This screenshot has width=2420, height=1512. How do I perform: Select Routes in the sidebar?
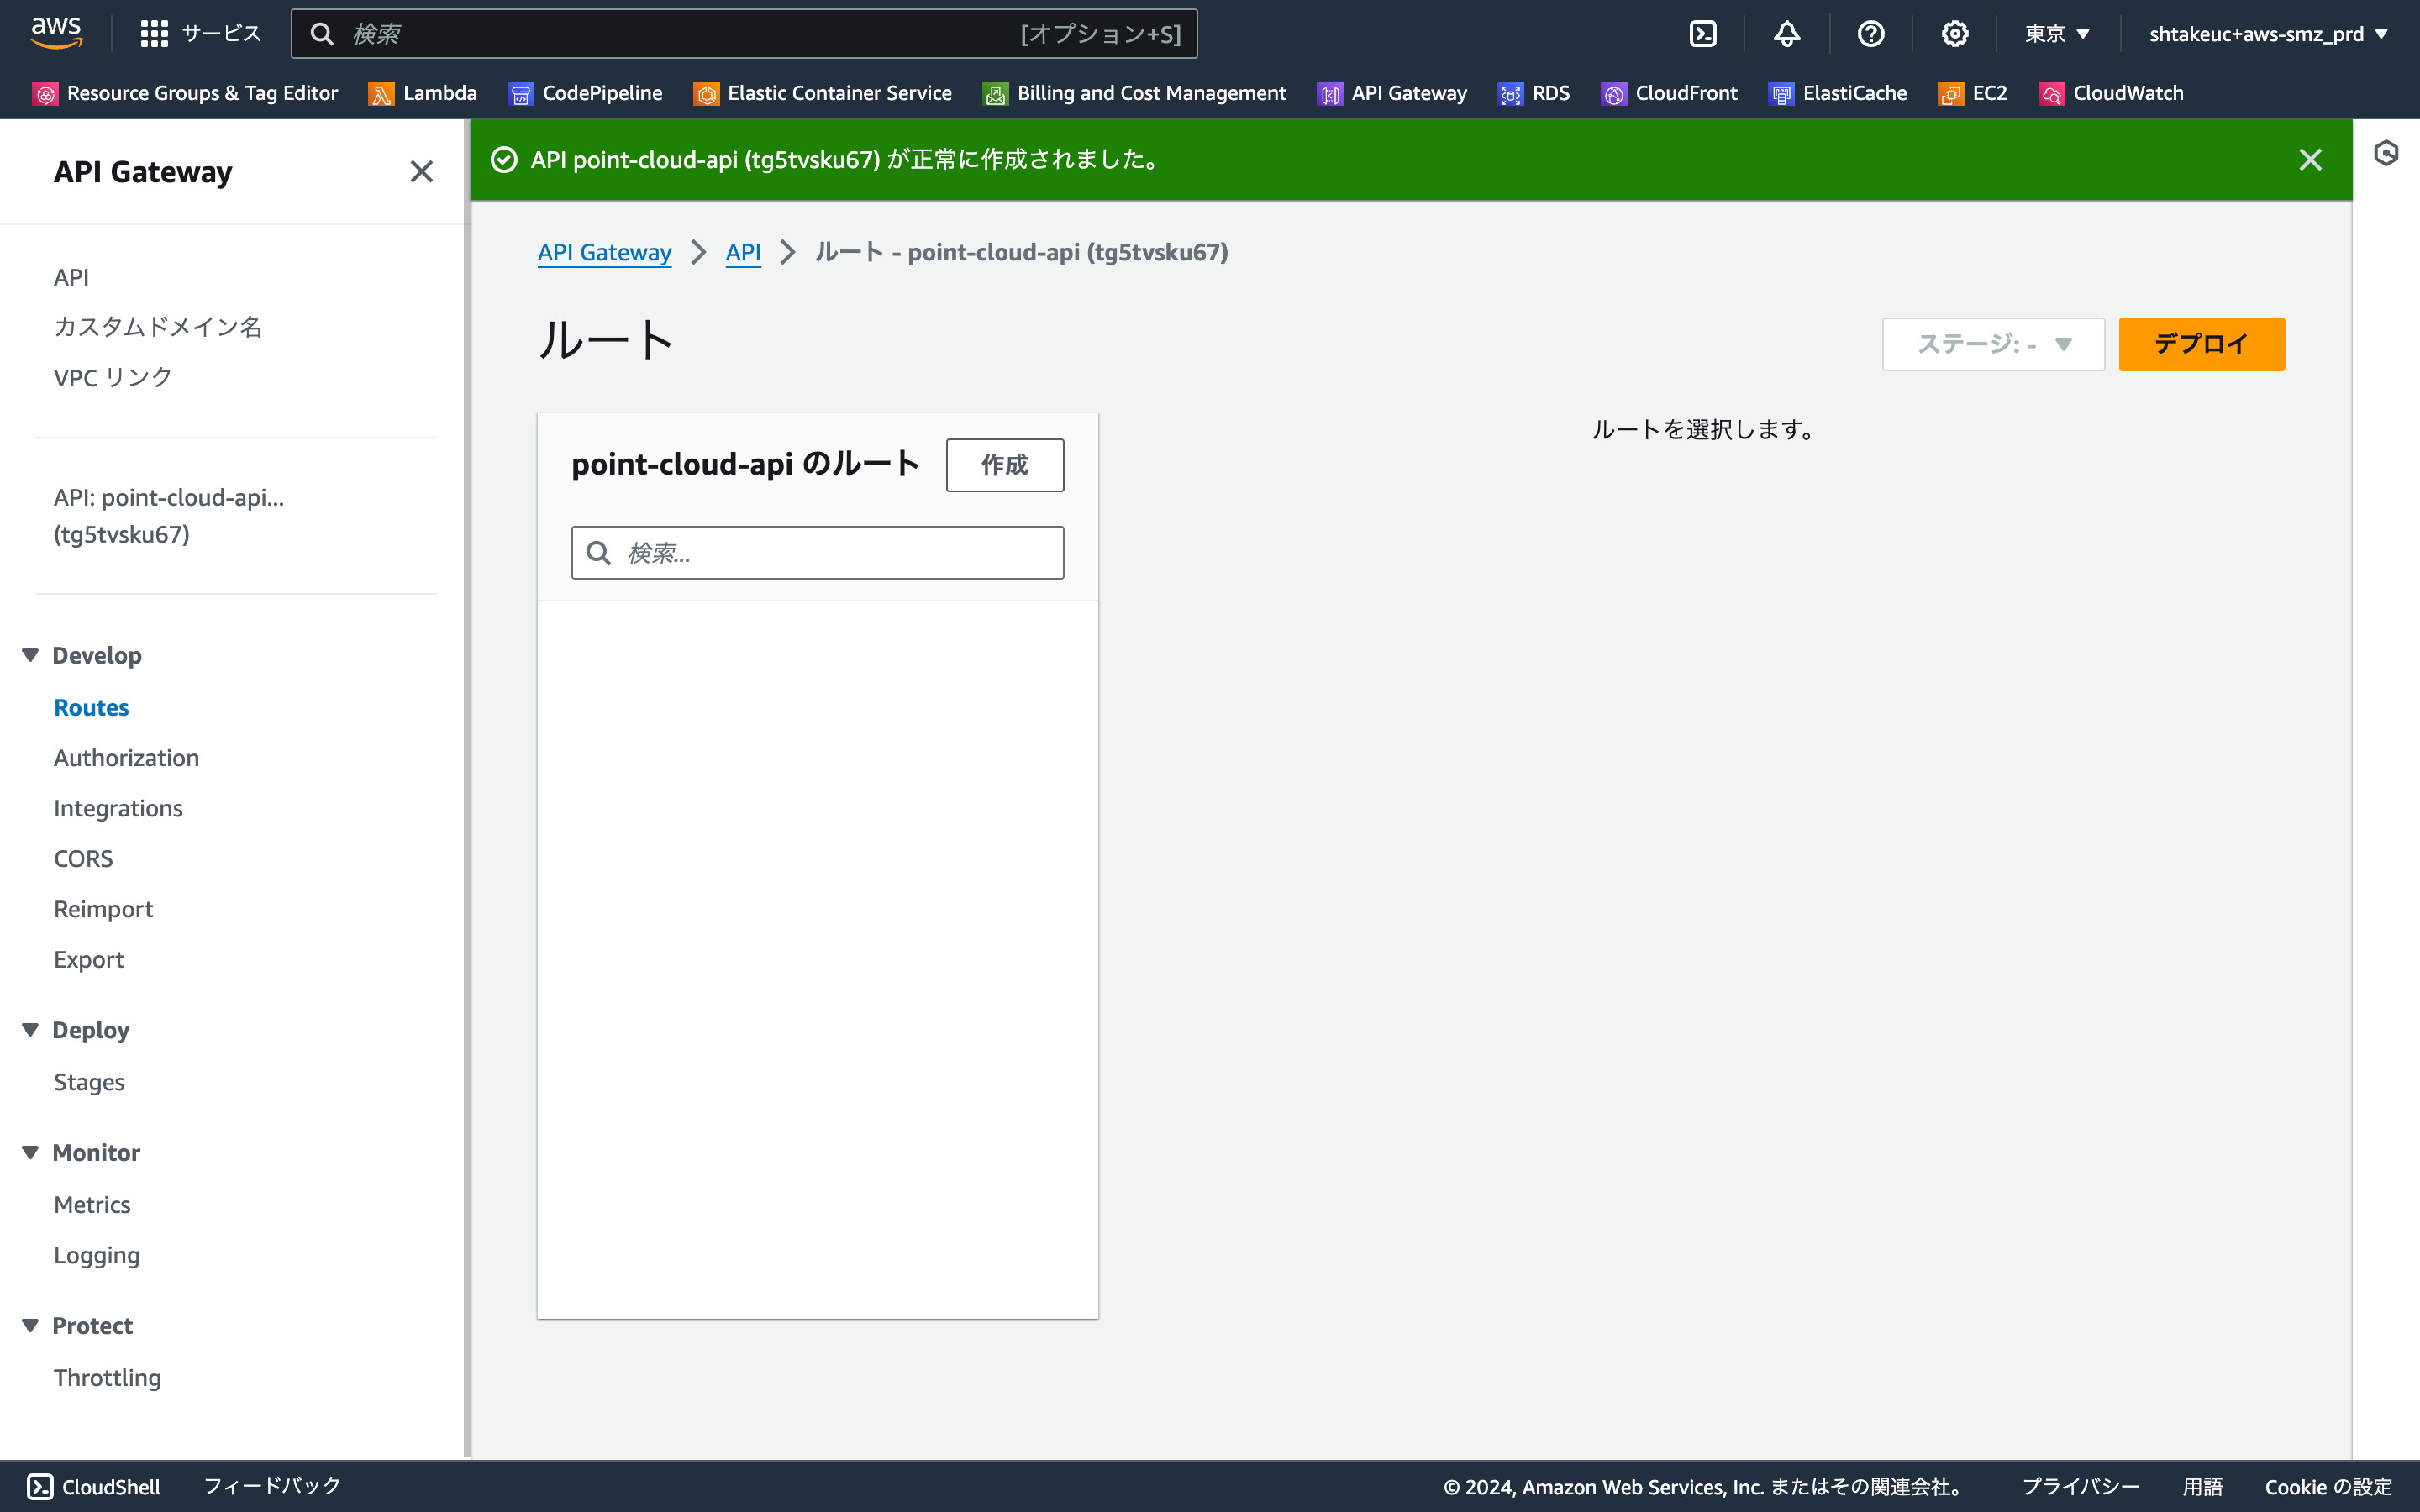(x=91, y=707)
